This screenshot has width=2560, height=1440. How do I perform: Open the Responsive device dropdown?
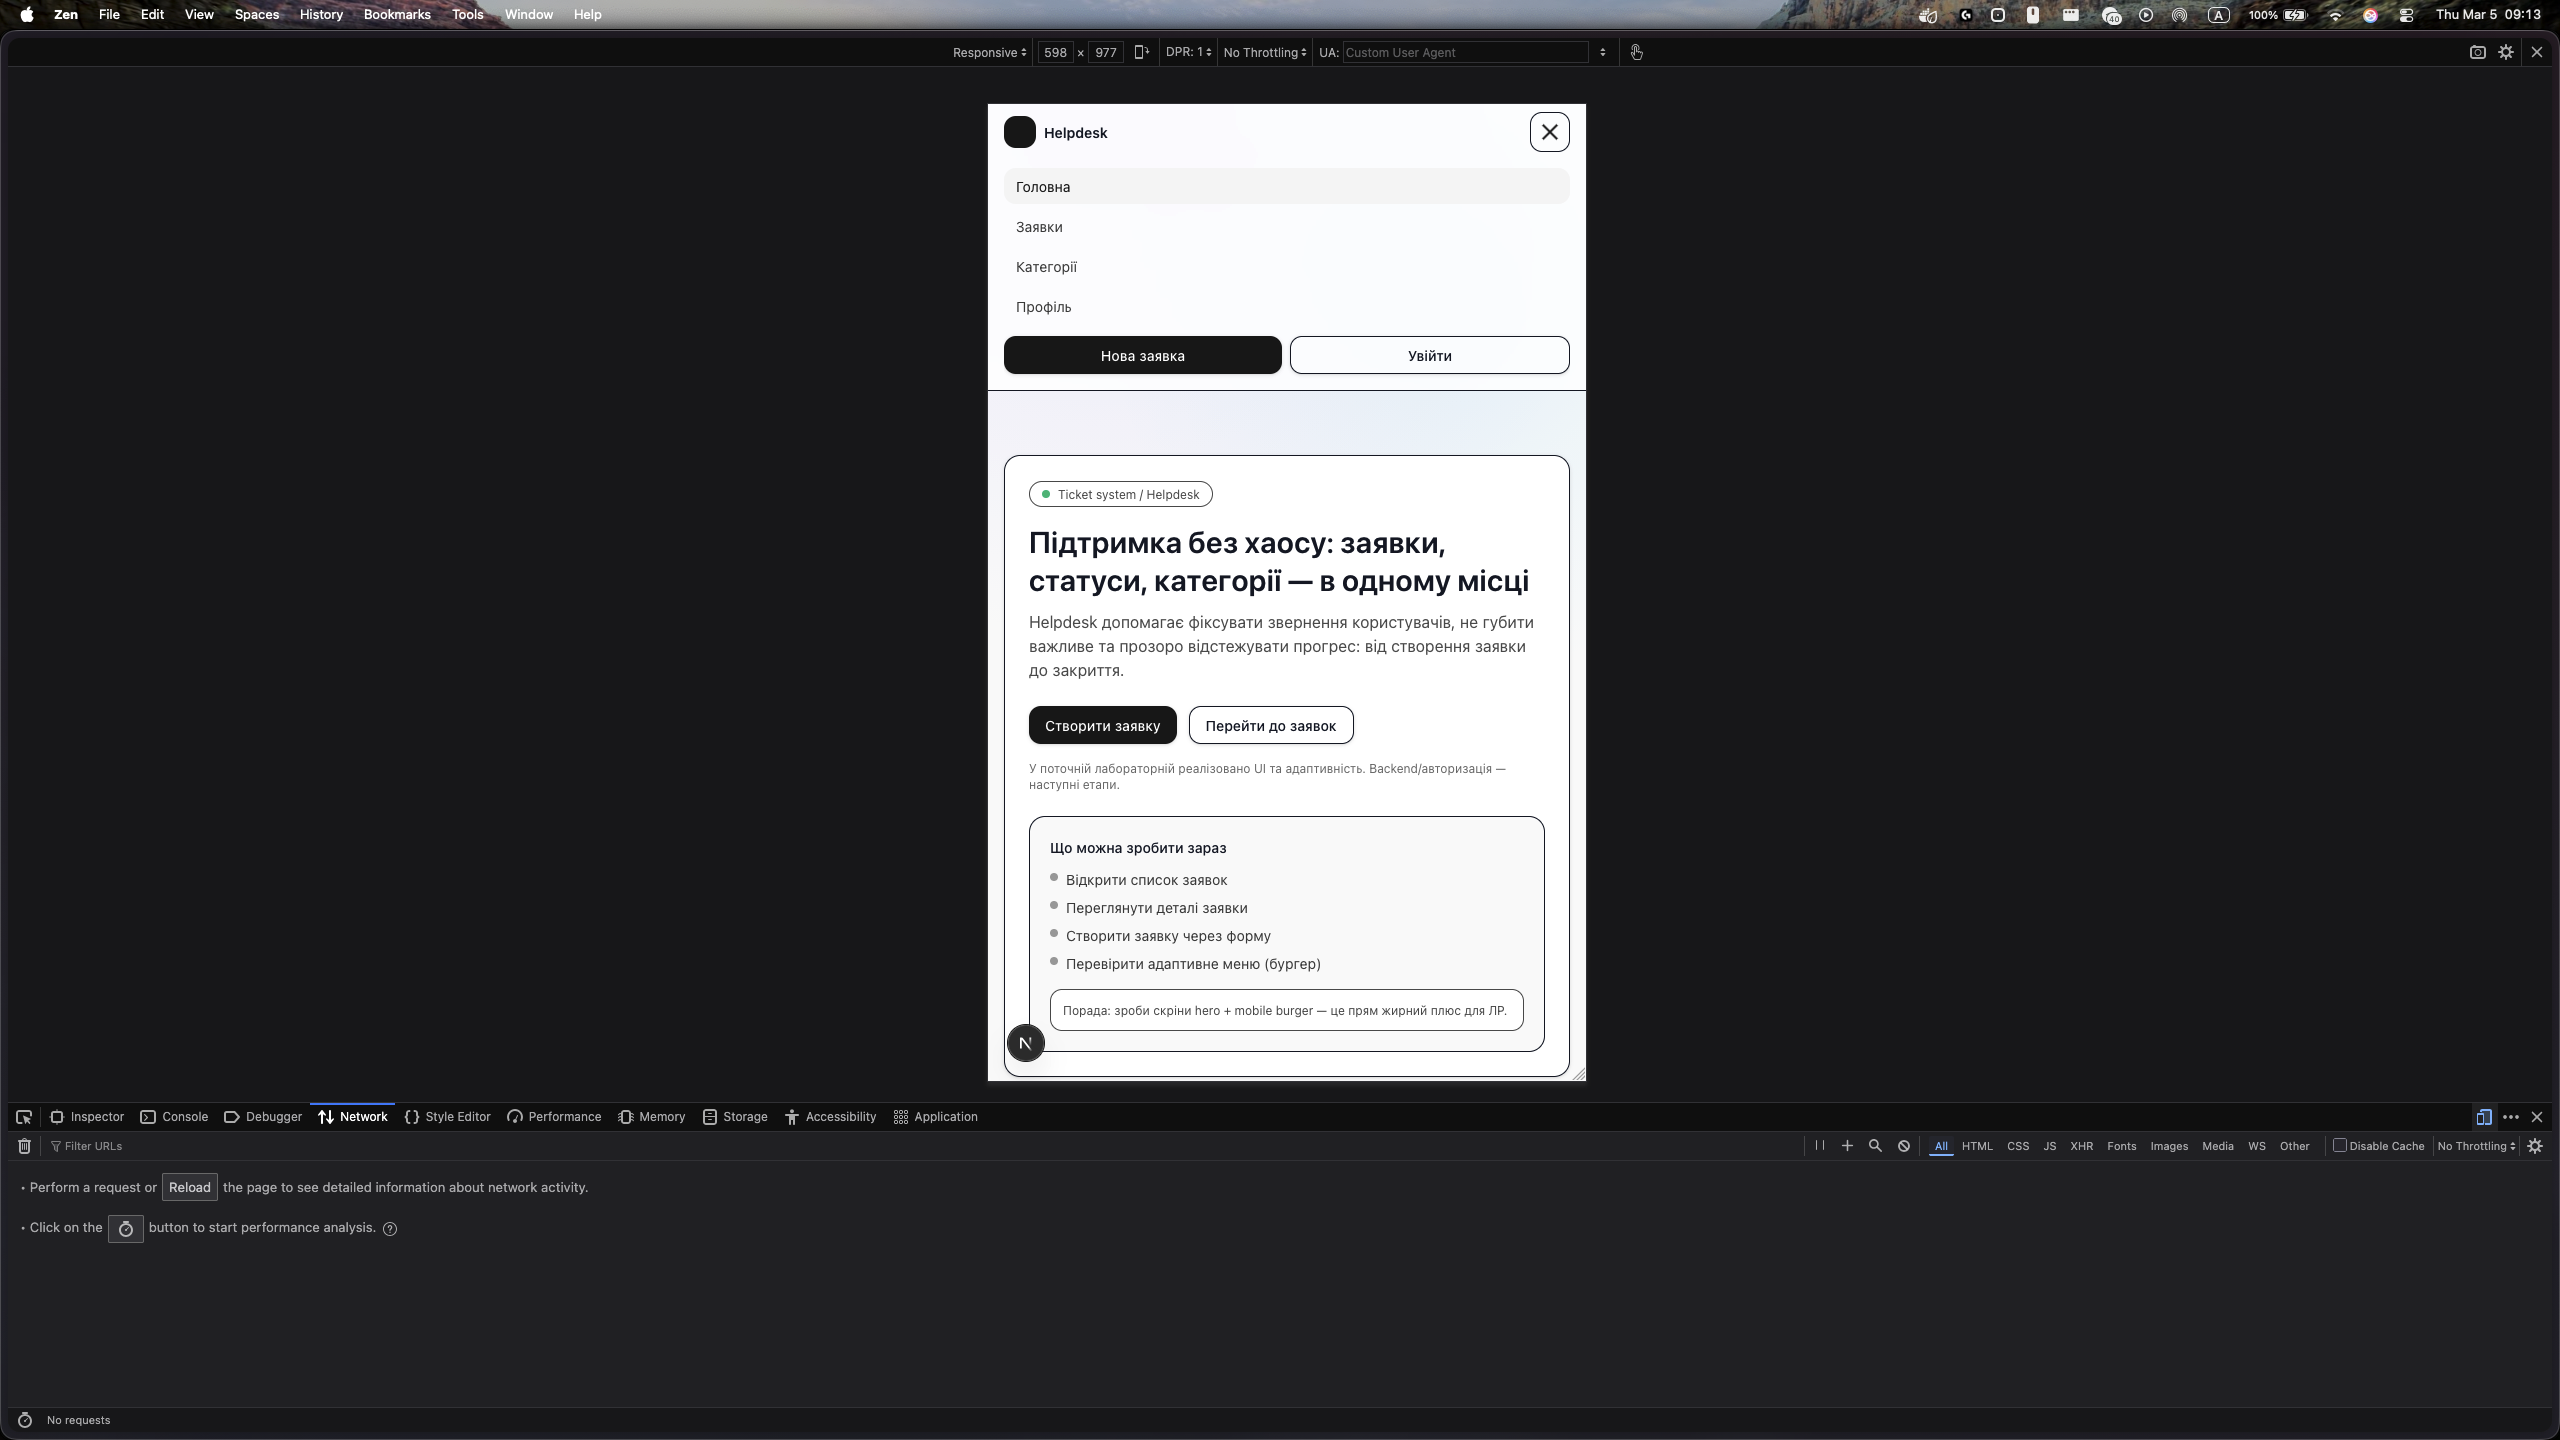(x=989, y=52)
